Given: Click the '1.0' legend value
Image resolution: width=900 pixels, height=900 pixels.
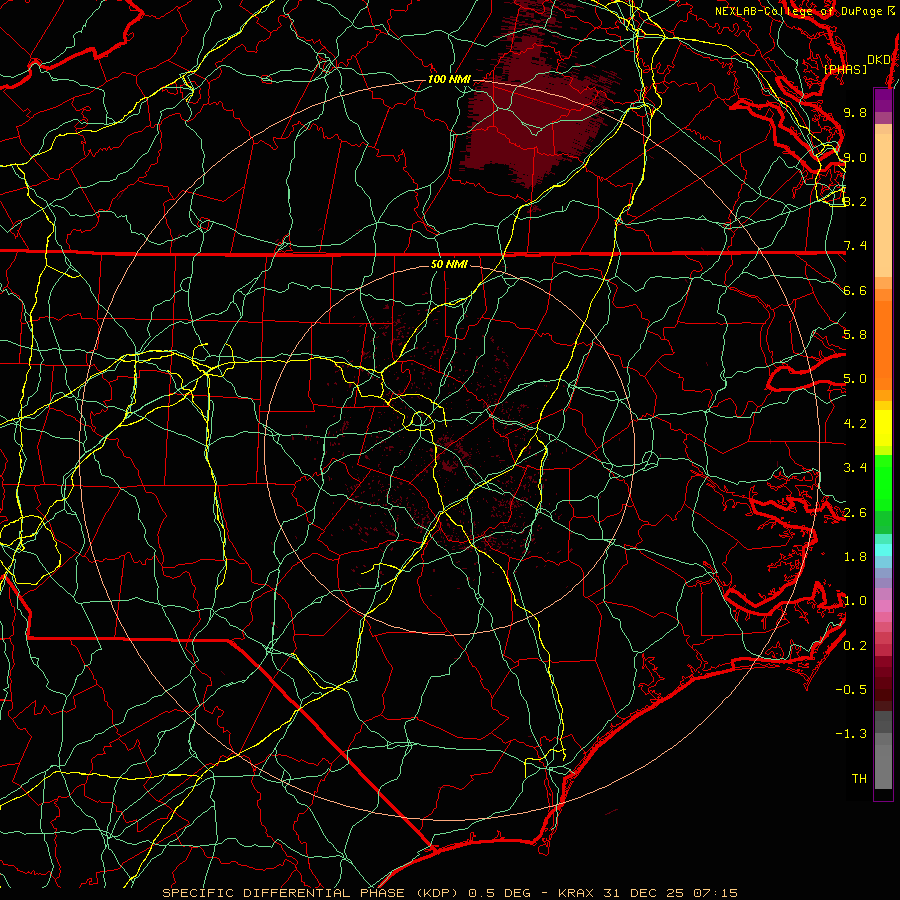Looking at the screenshot, I should [855, 601].
